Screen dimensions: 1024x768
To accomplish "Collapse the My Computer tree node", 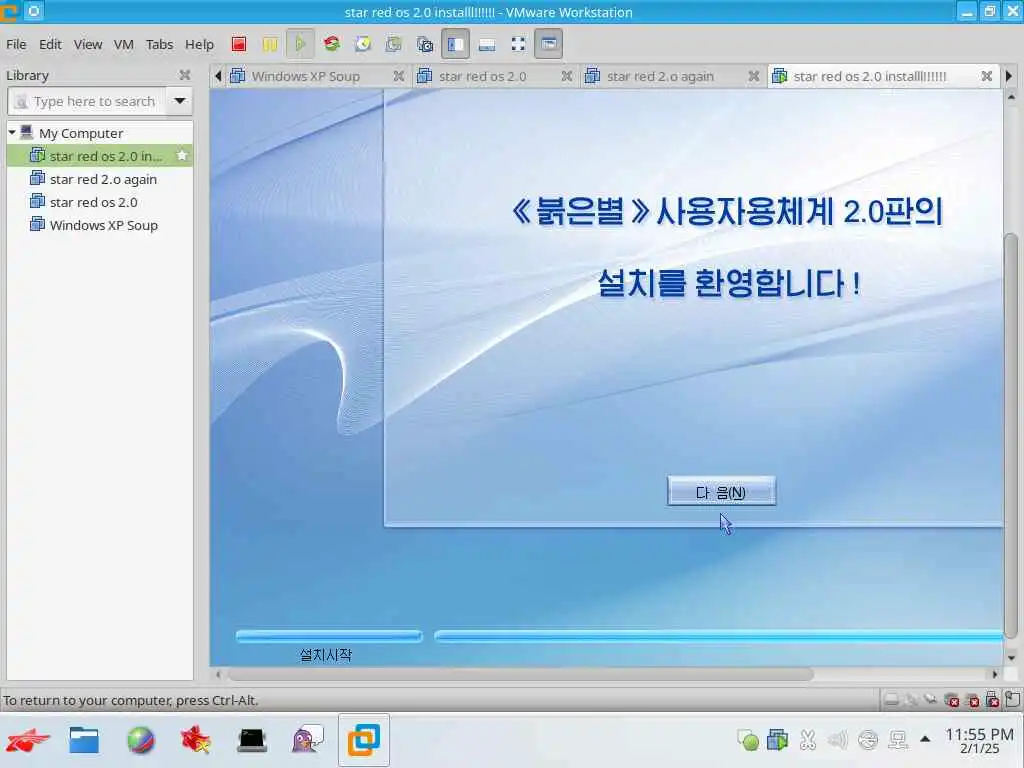I will [x=12, y=133].
